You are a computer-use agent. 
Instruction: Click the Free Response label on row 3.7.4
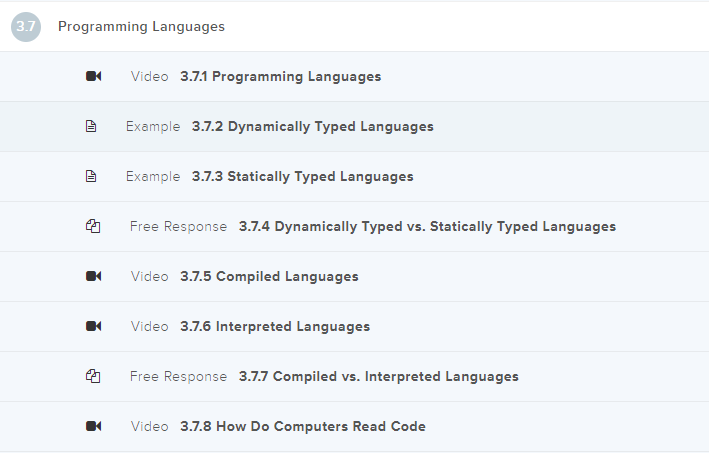(178, 227)
